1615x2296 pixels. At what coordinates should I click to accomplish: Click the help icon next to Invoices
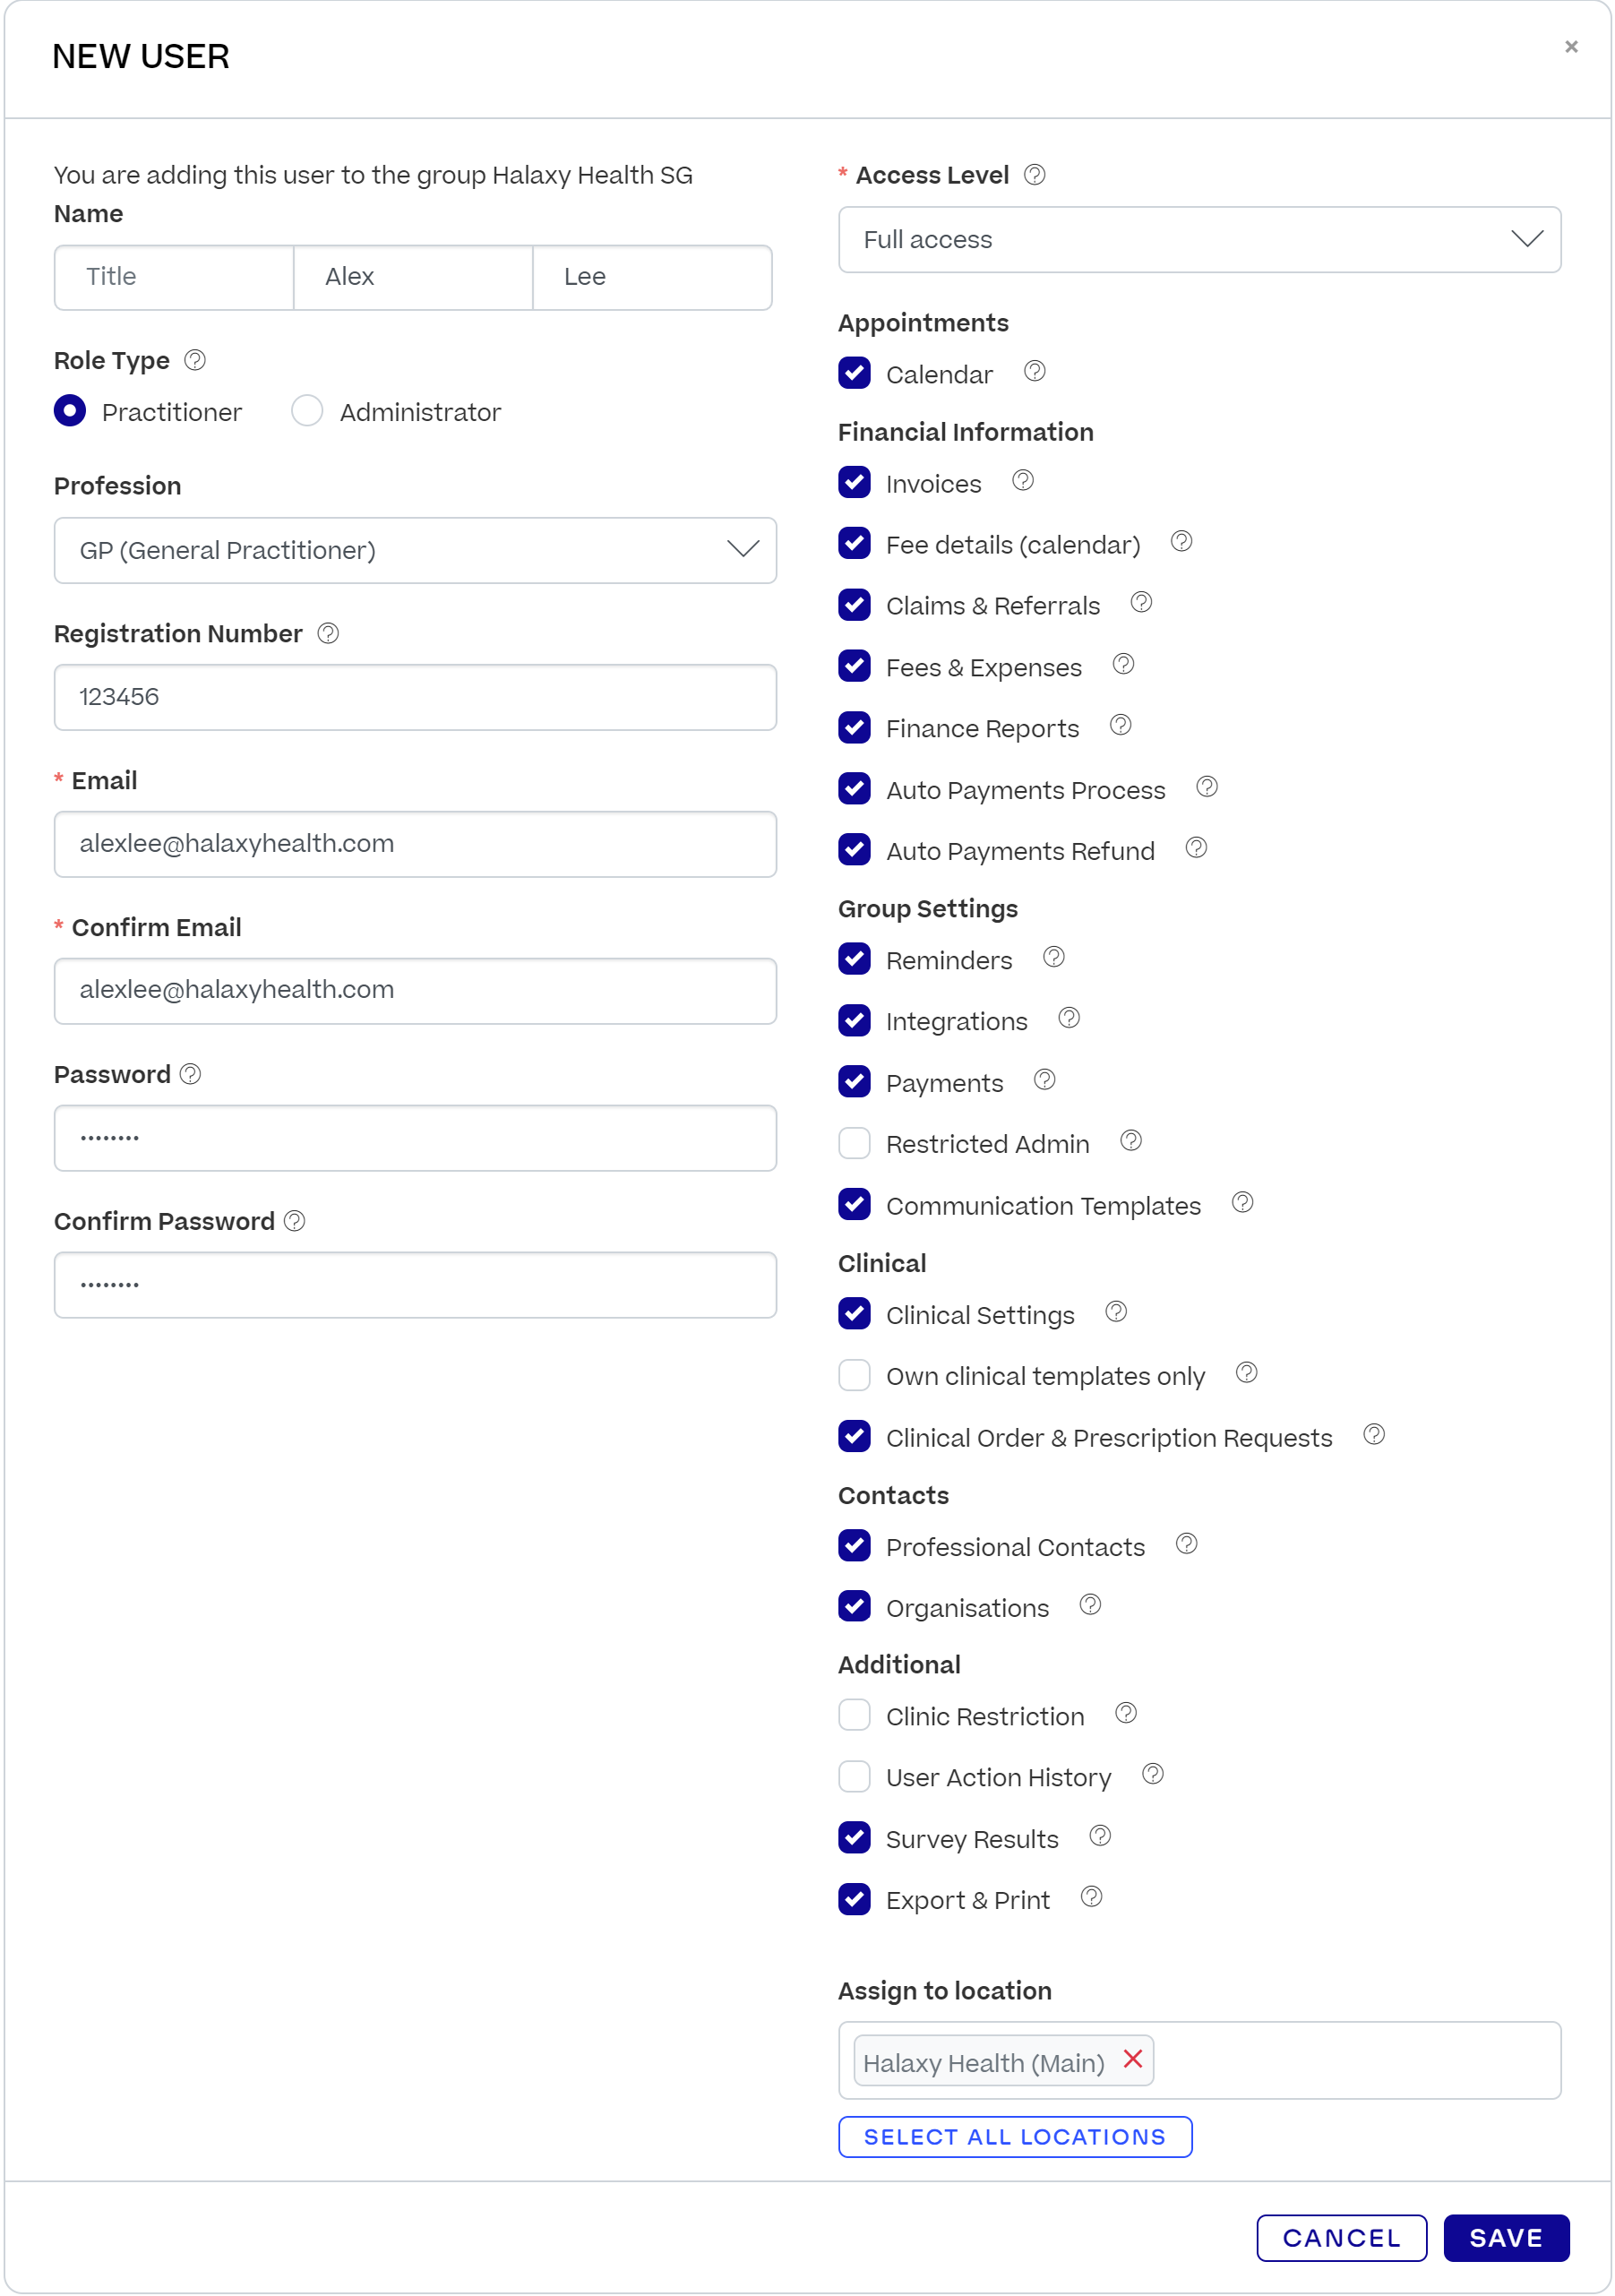tap(1022, 481)
